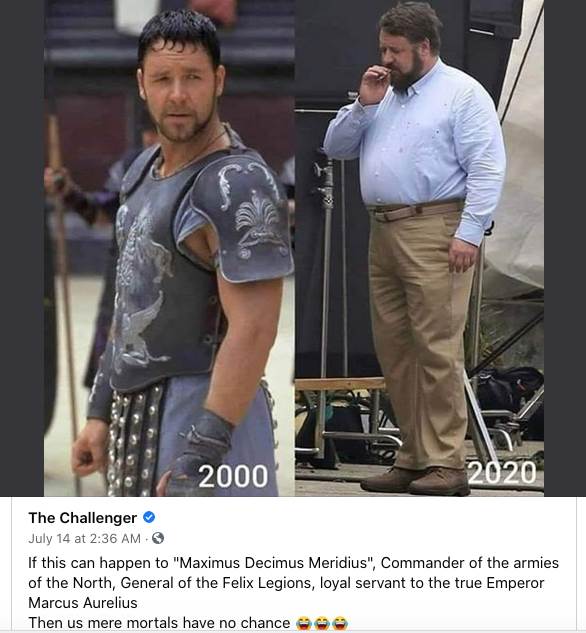Click the white 2000 year label
The width and height of the screenshot is (586, 633).
pyautogui.click(x=233, y=476)
